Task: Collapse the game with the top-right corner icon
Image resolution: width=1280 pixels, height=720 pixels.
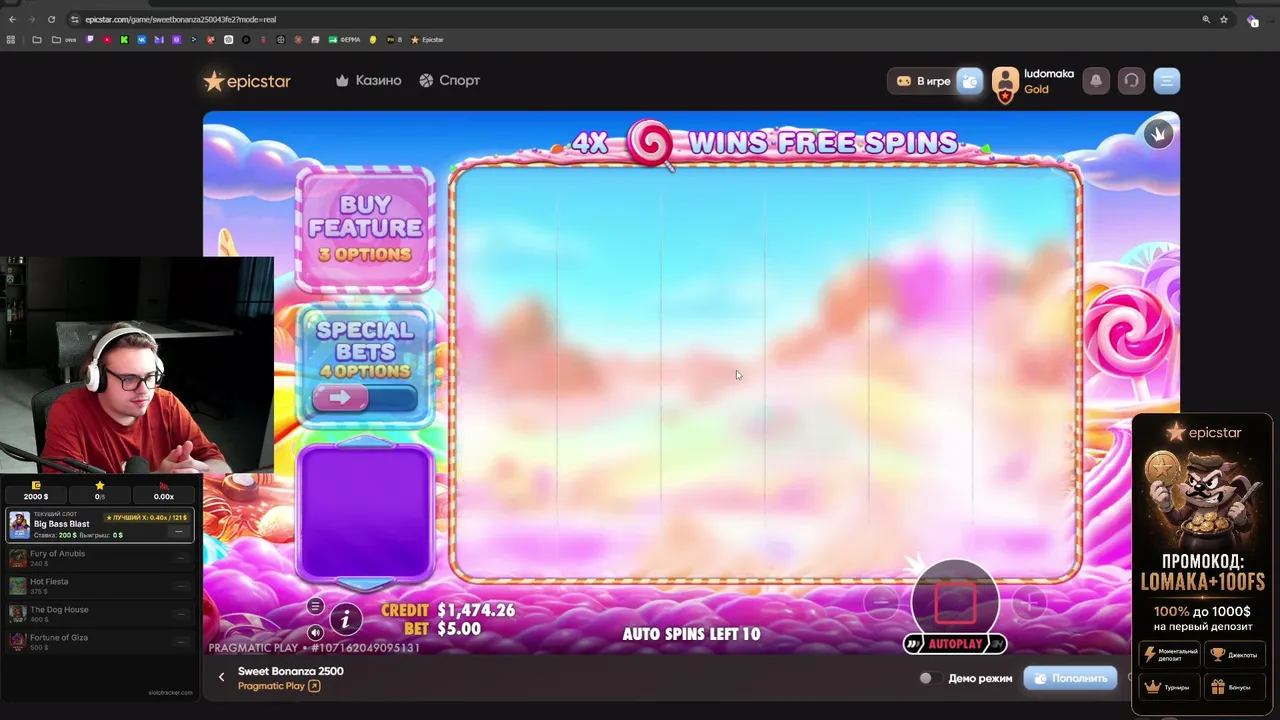Action: click(1159, 134)
